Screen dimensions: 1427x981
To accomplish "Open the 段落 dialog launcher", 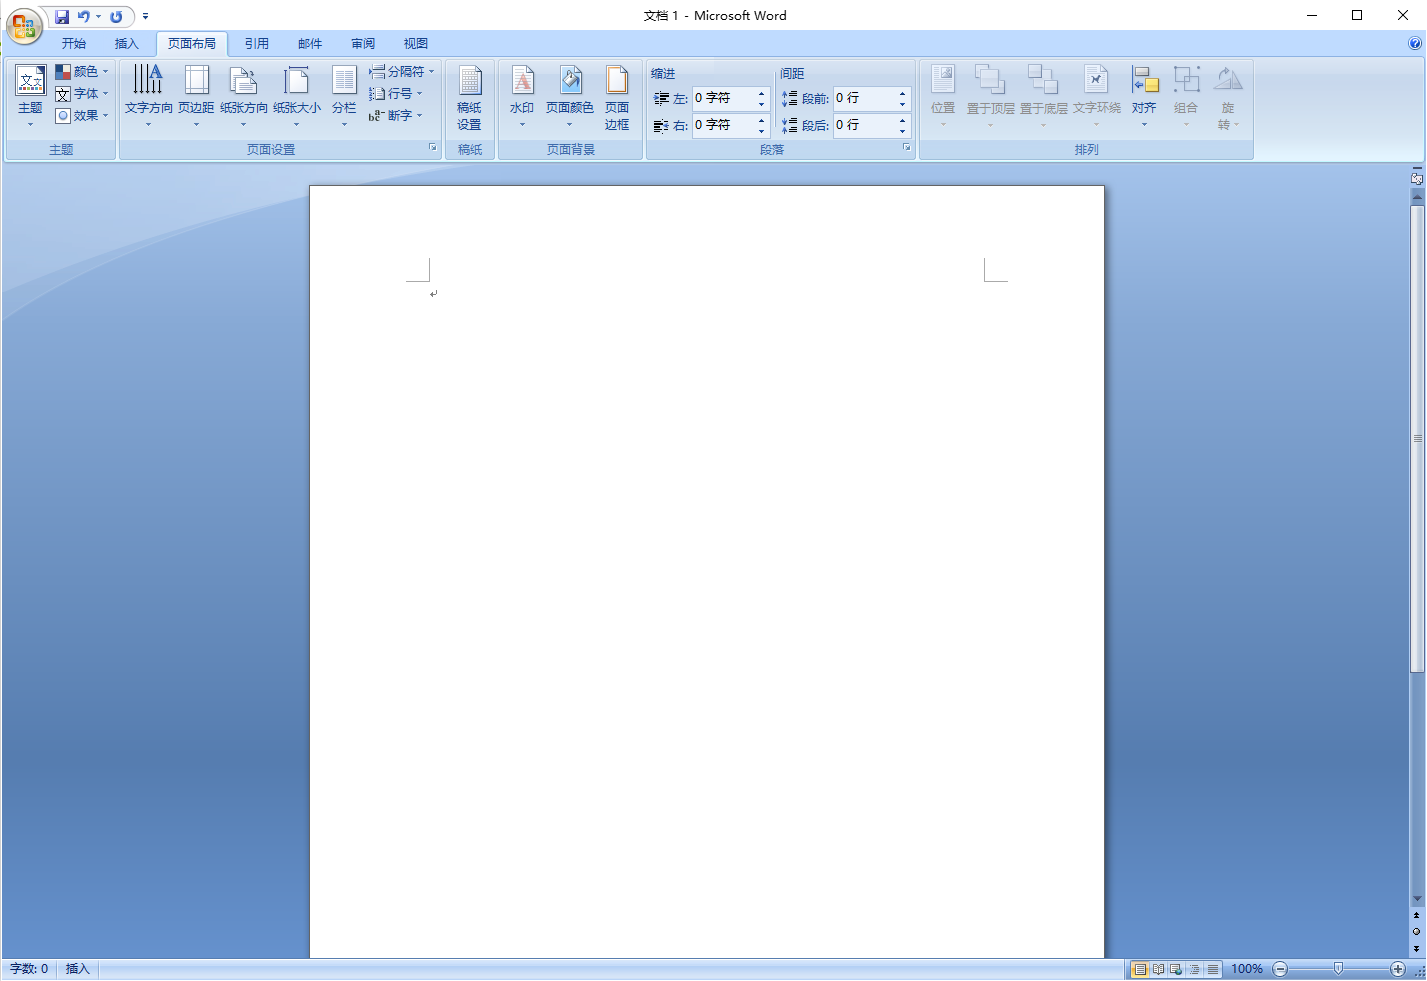I will 906,147.
